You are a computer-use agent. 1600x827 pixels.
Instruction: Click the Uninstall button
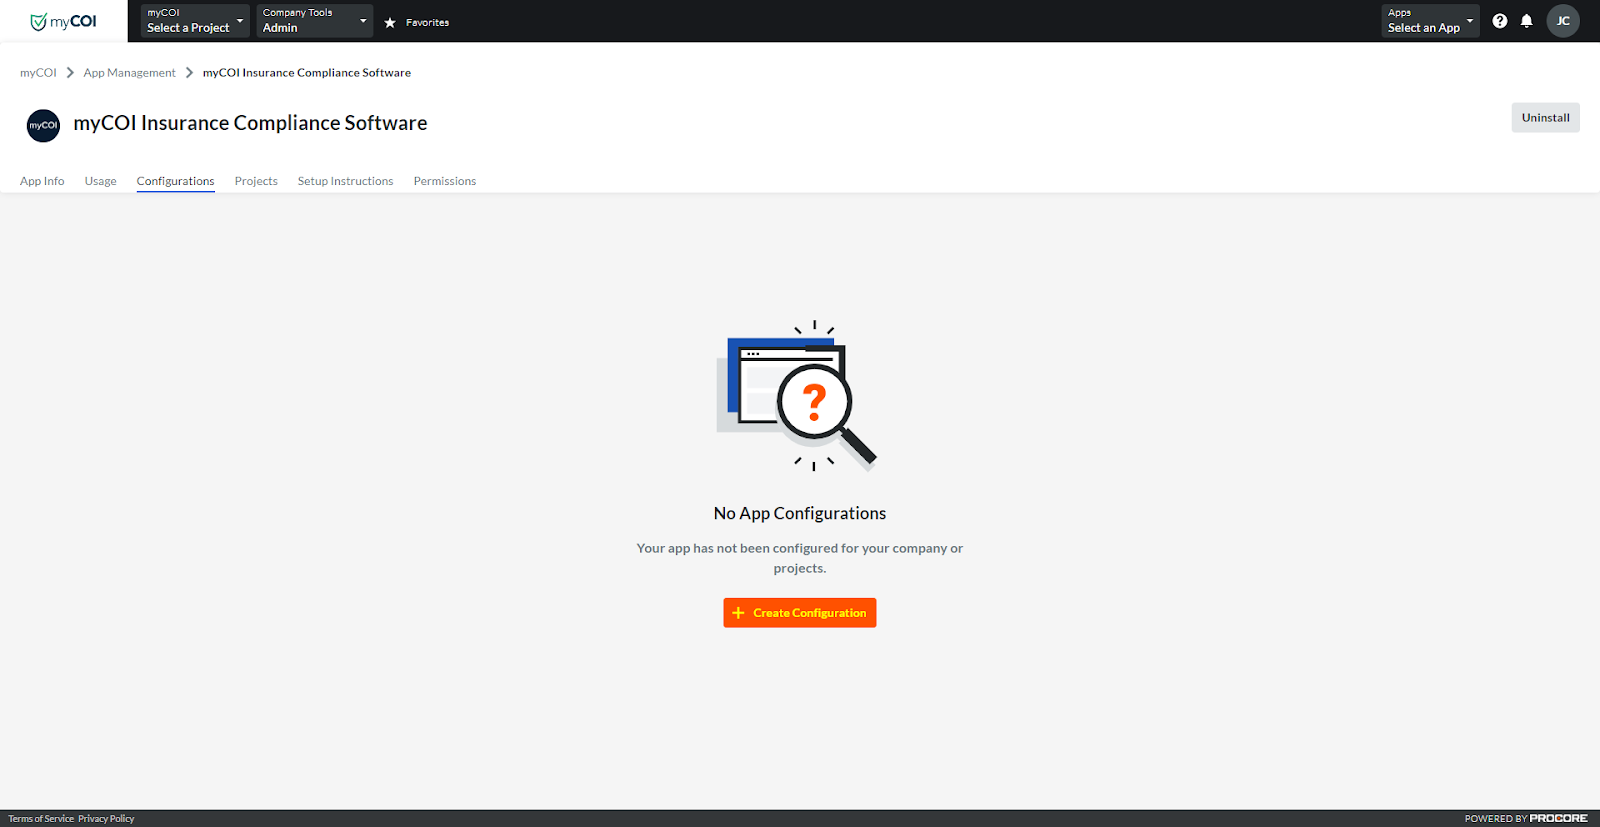[x=1545, y=117]
